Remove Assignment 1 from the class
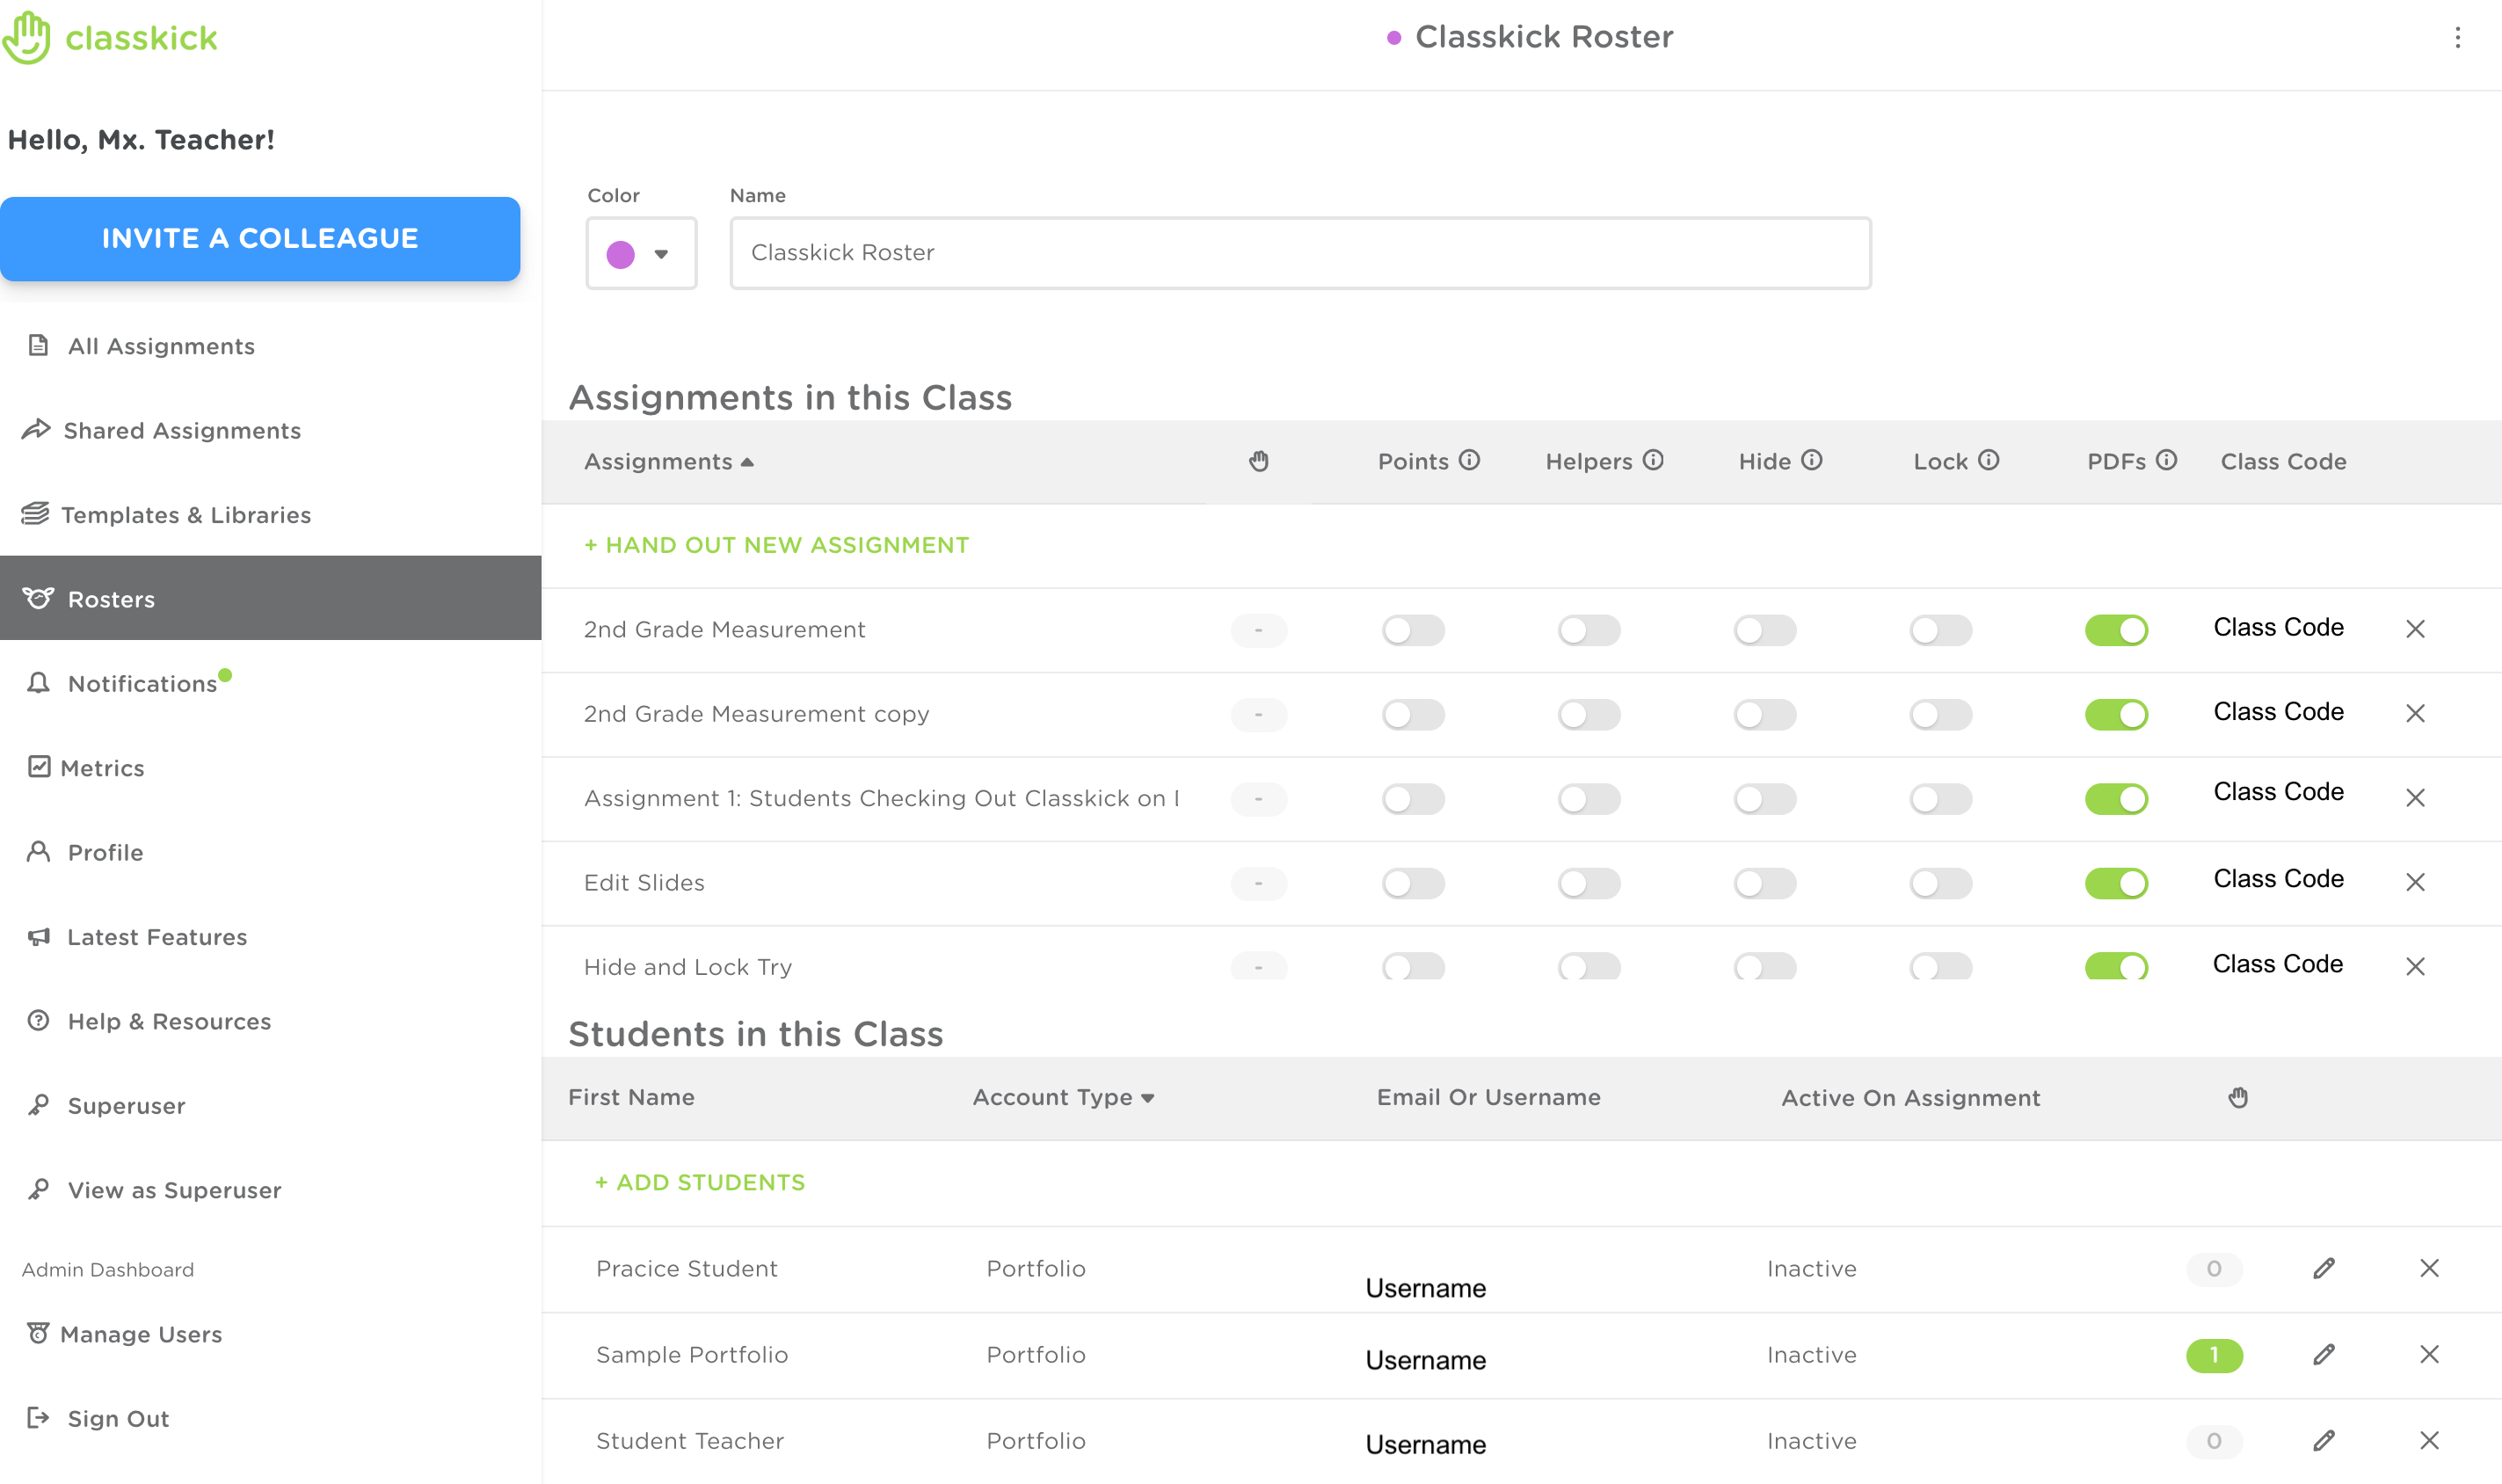Image resolution: width=2502 pixels, height=1484 pixels. [x=2415, y=798]
